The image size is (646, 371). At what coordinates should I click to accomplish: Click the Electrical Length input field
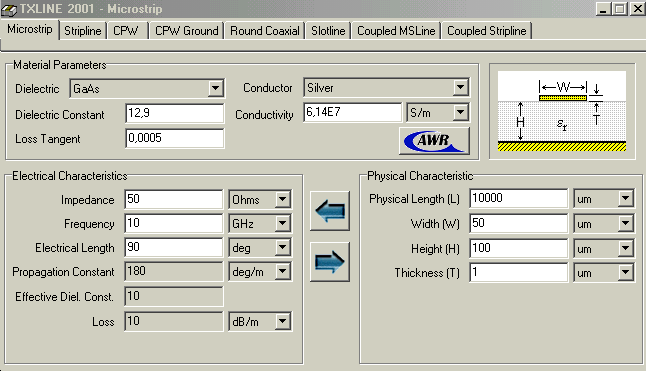coord(173,247)
